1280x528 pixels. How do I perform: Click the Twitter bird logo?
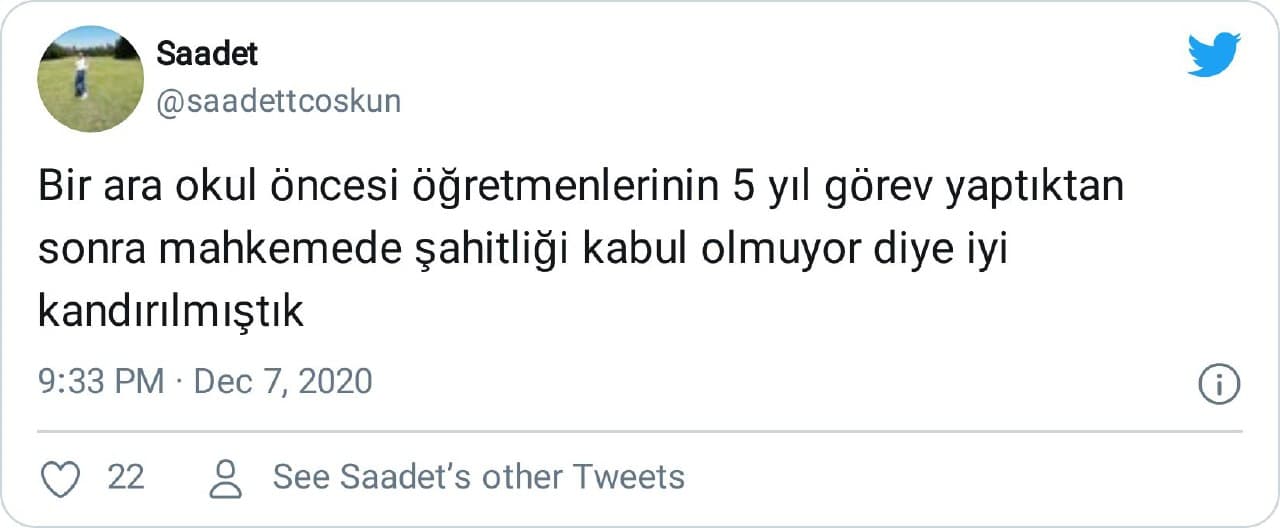pos(1214,54)
